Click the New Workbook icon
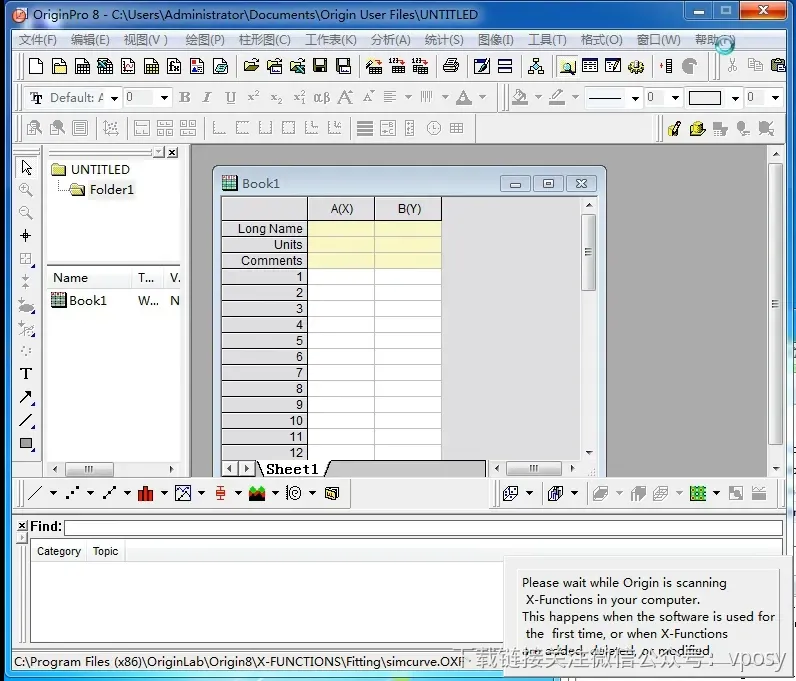 pyautogui.click(x=82, y=66)
